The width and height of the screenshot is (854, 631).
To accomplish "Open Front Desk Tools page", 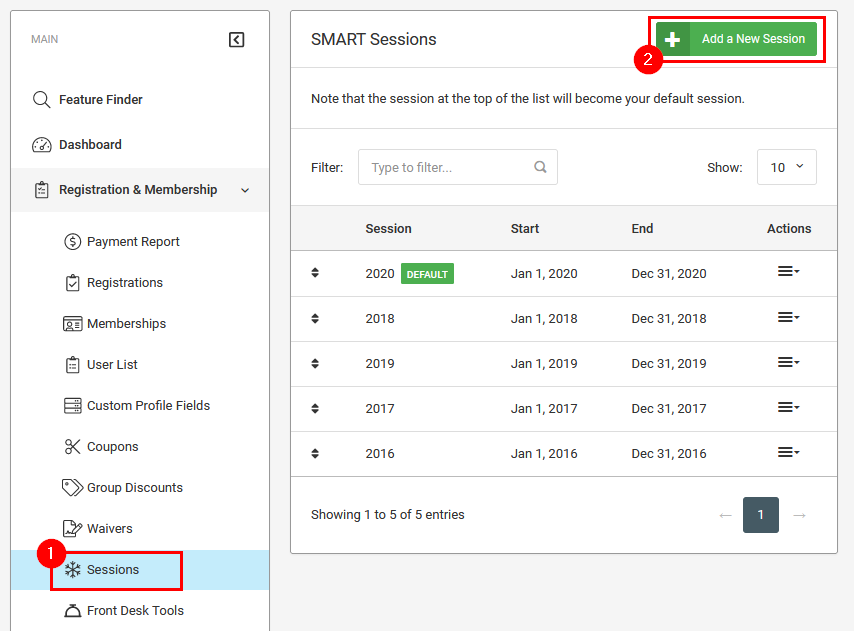I will (x=135, y=611).
